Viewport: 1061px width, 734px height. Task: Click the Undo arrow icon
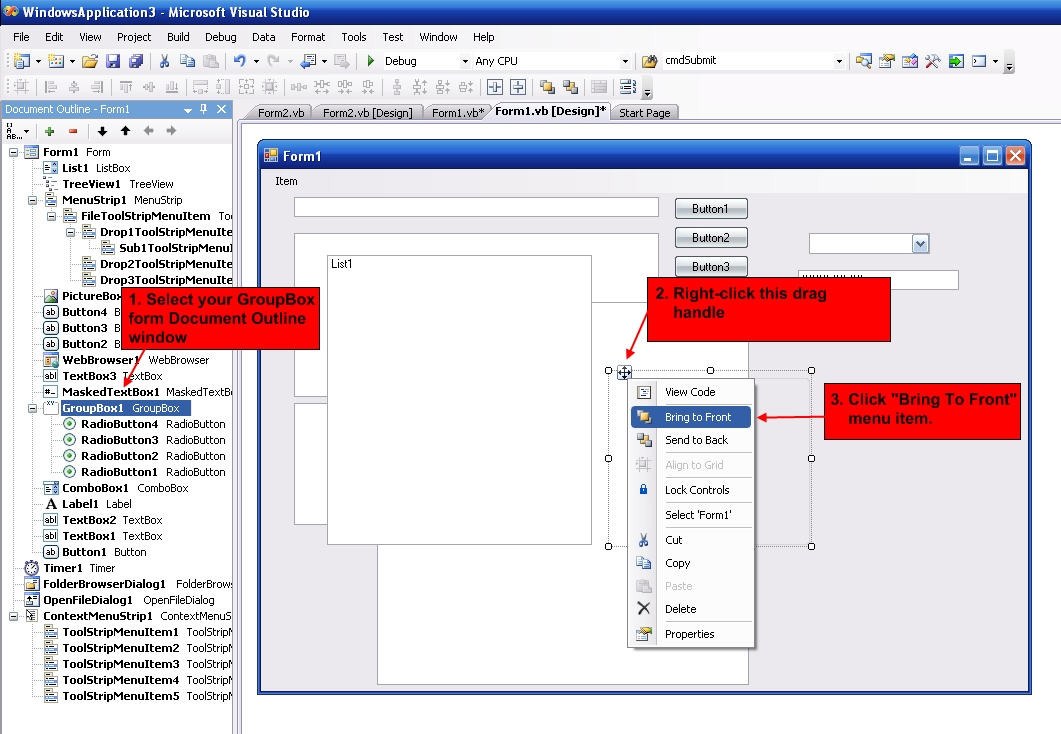pos(240,61)
